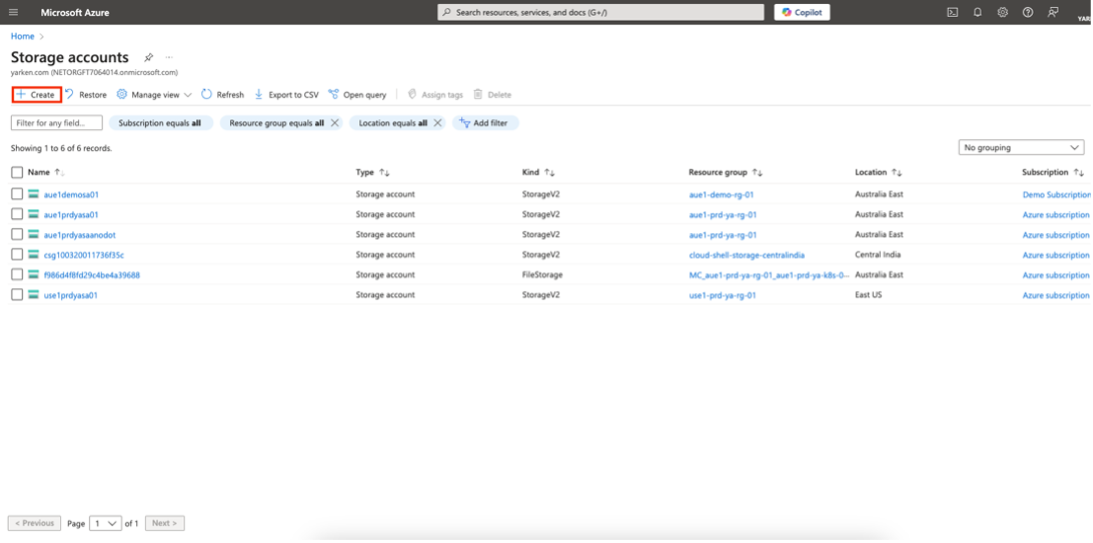Click the East US location cell
The image size is (1093, 543).
pos(869,295)
